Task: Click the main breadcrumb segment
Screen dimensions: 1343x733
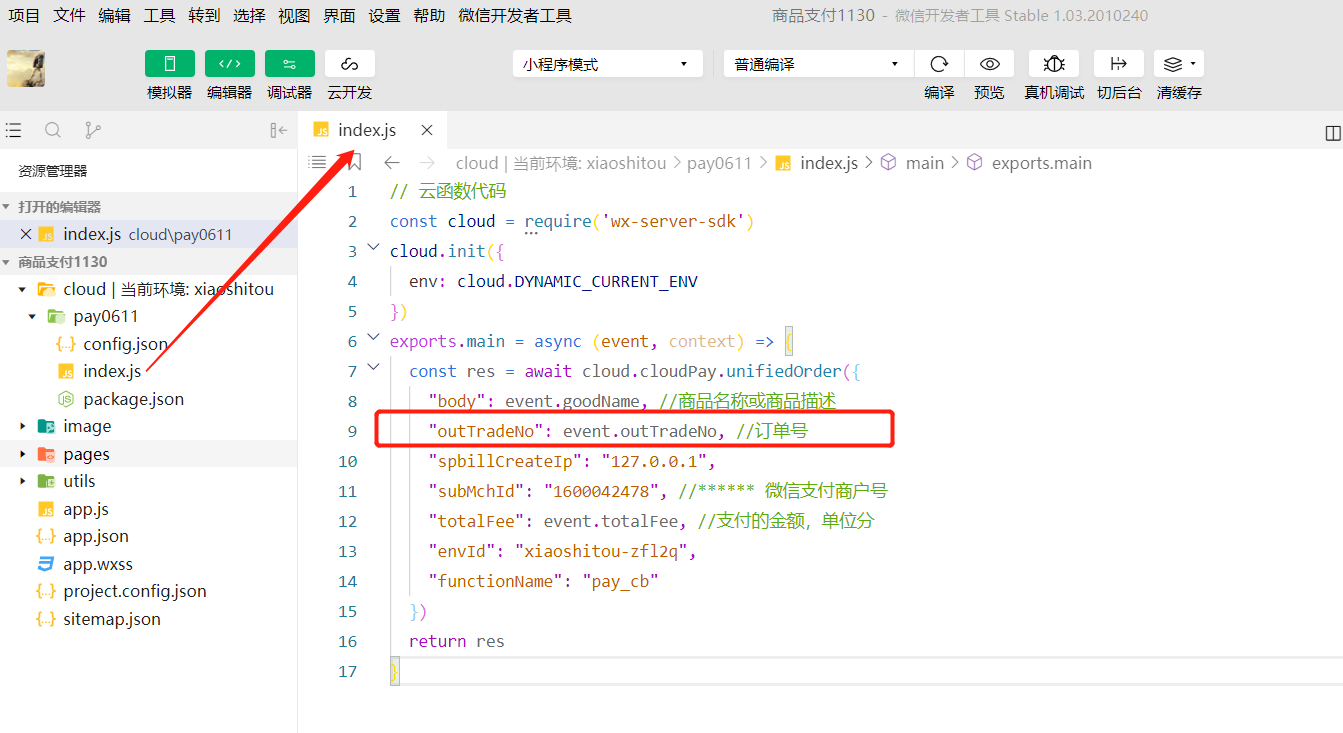Action: [925, 163]
